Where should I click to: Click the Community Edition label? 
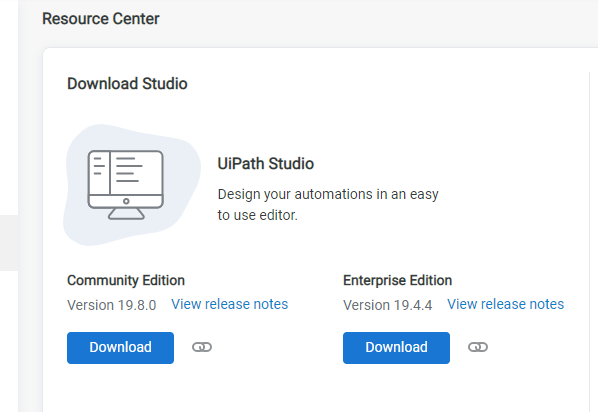[x=126, y=280]
